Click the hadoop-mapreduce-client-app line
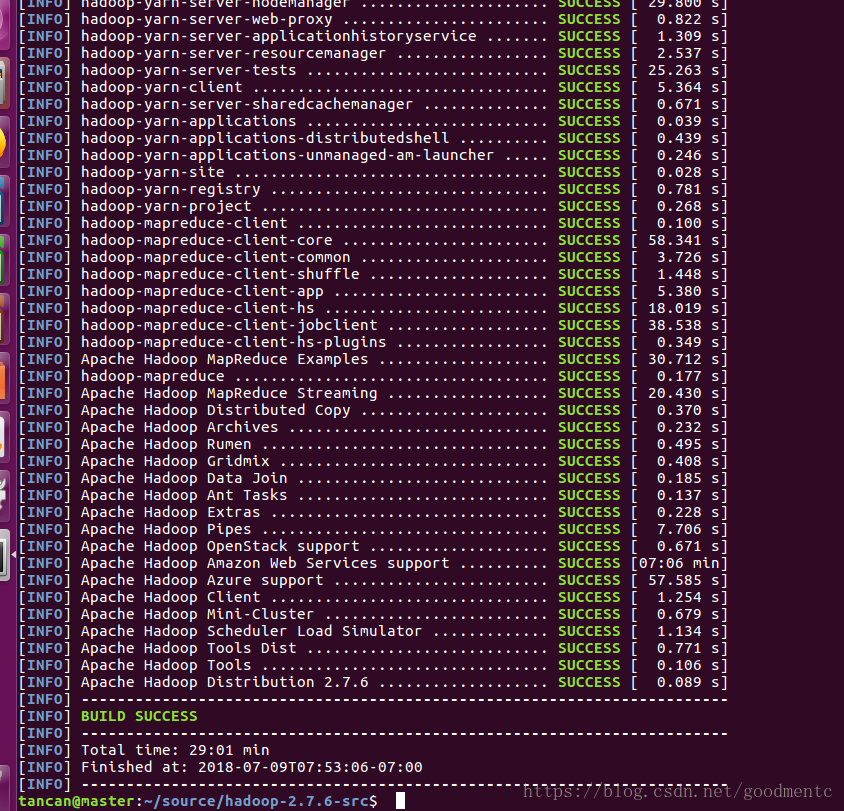 [x=372, y=292]
